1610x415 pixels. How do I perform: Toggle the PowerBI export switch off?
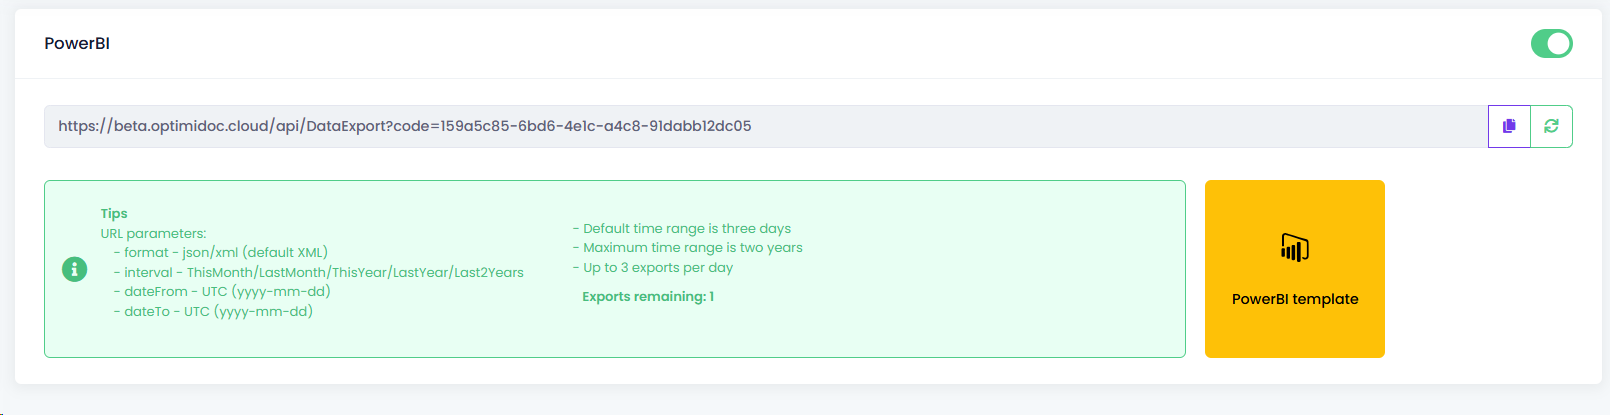click(x=1551, y=44)
